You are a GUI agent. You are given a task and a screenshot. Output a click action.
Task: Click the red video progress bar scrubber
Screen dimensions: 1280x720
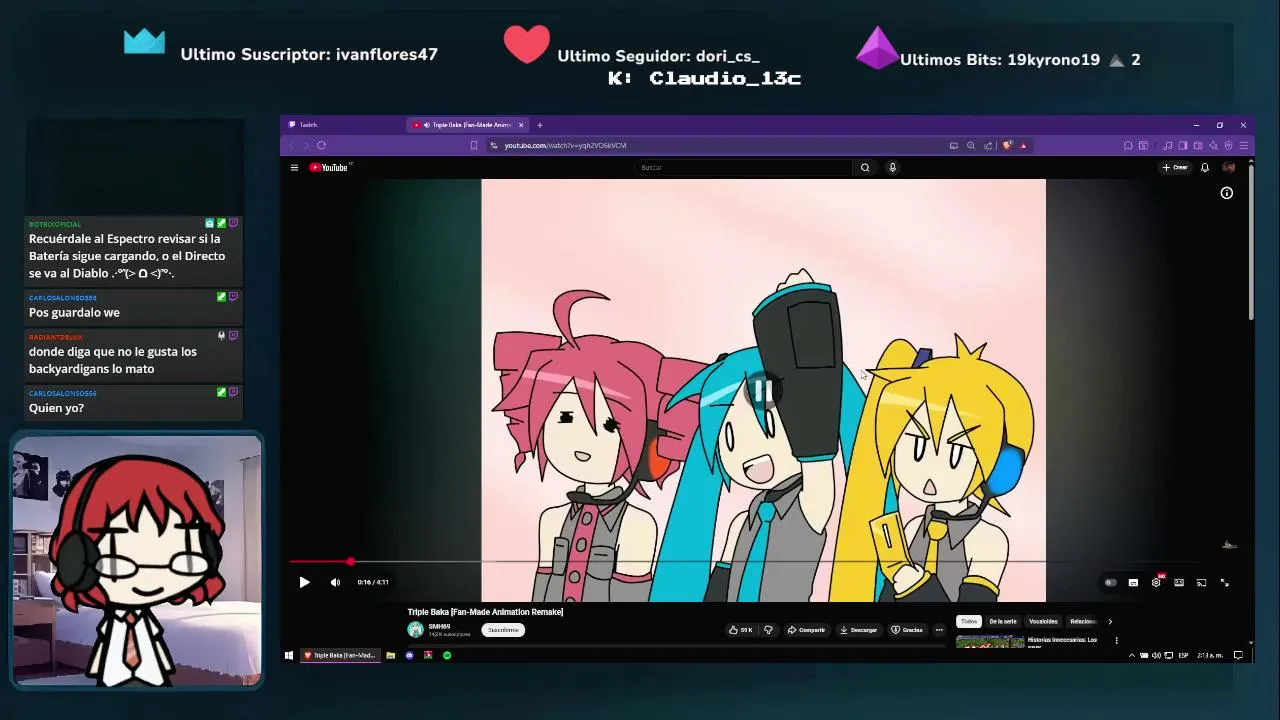click(x=350, y=562)
